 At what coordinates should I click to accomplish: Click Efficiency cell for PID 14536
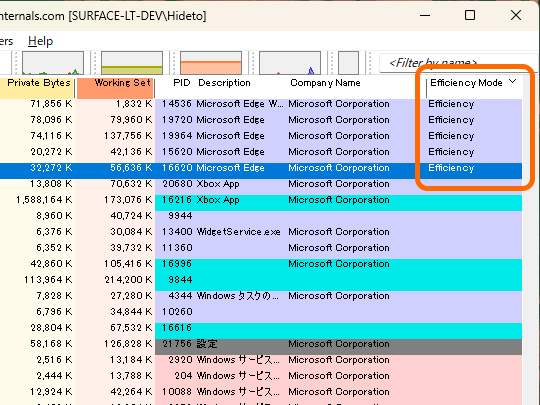pos(451,104)
